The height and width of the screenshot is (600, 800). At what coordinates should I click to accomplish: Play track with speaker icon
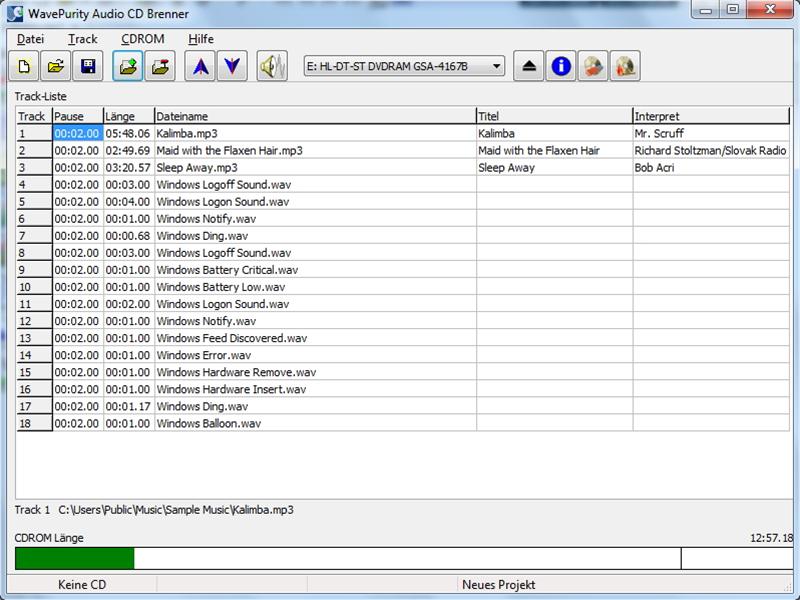click(272, 66)
